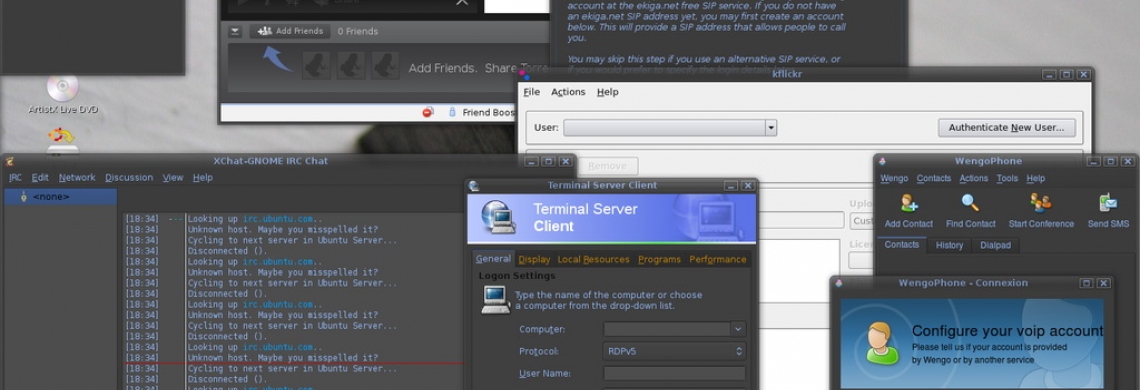Click the WengoPhone window title icon
1140x390 pixels.
pyautogui.click(x=882, y=162)
